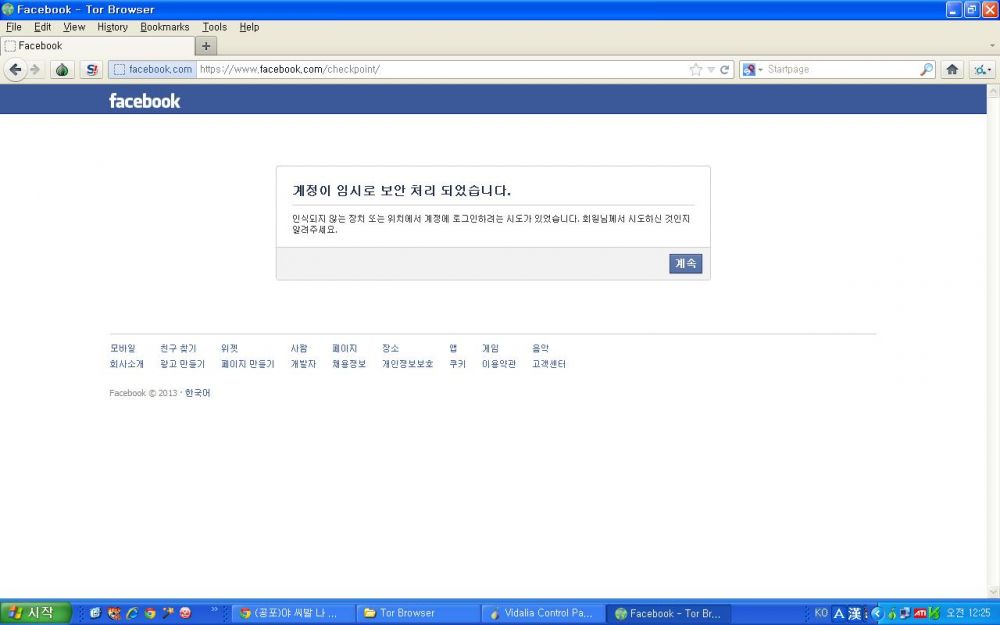1000x625 pixels.
Task: Open search engine selector dropdown
Action: point(753,70)
